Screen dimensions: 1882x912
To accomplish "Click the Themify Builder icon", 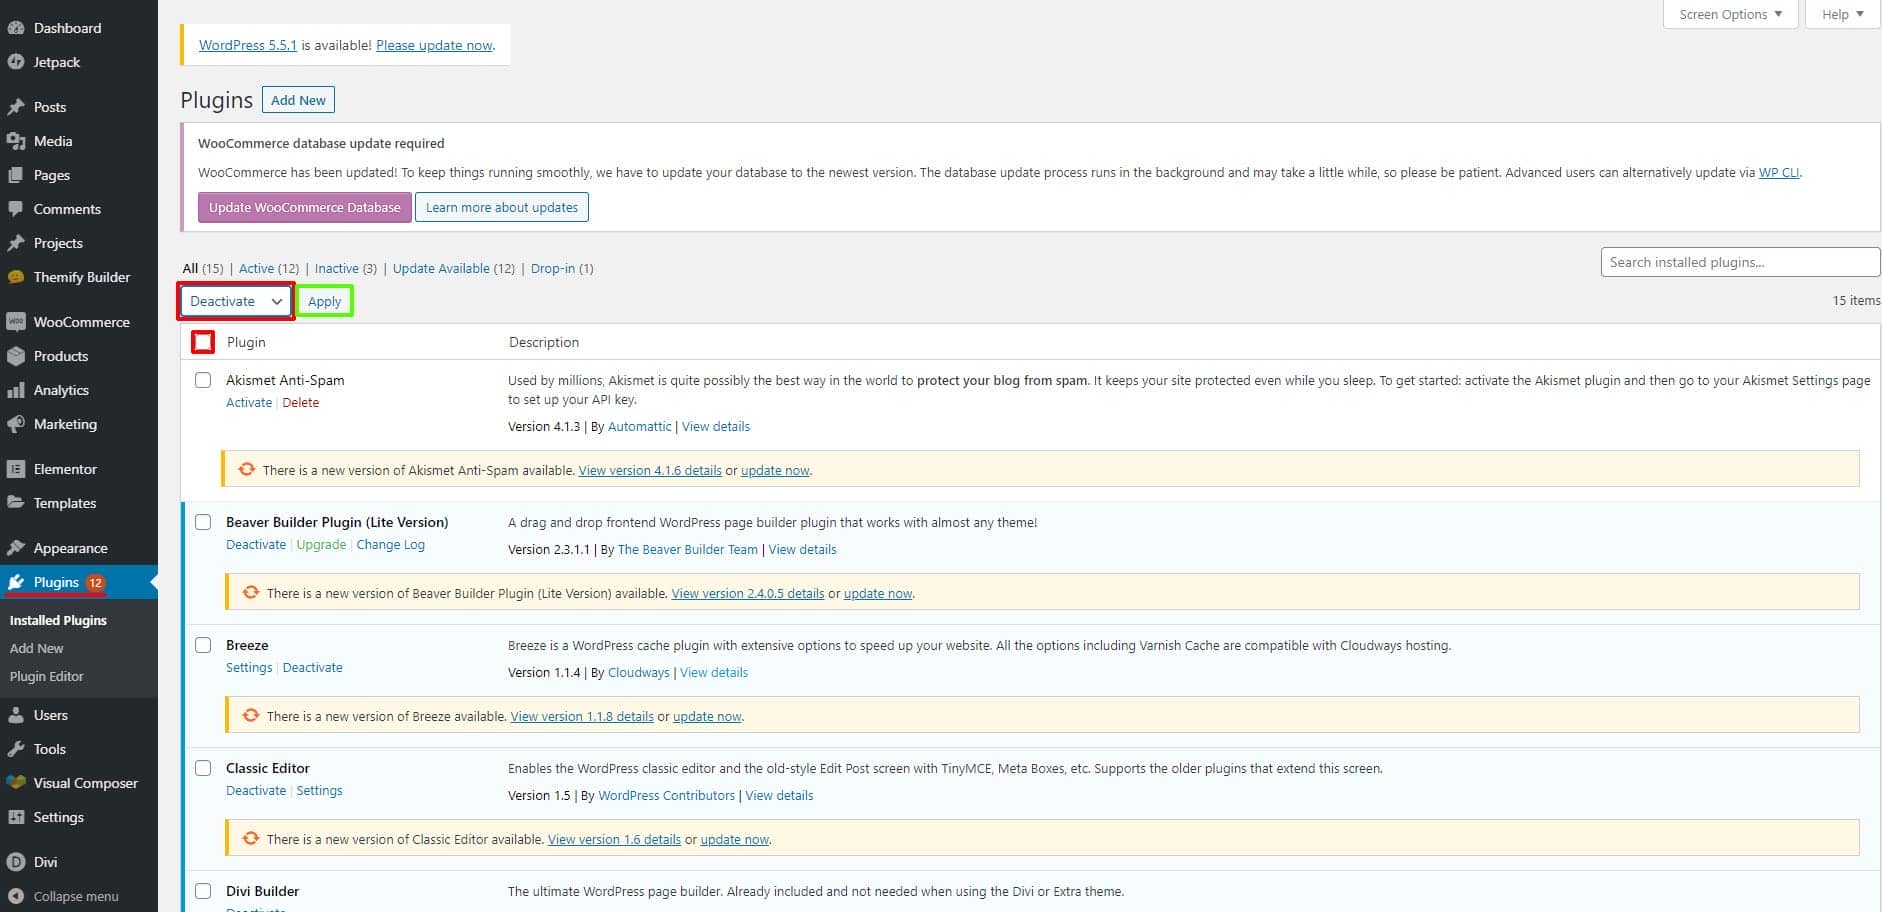I will (x=17, y=277).
